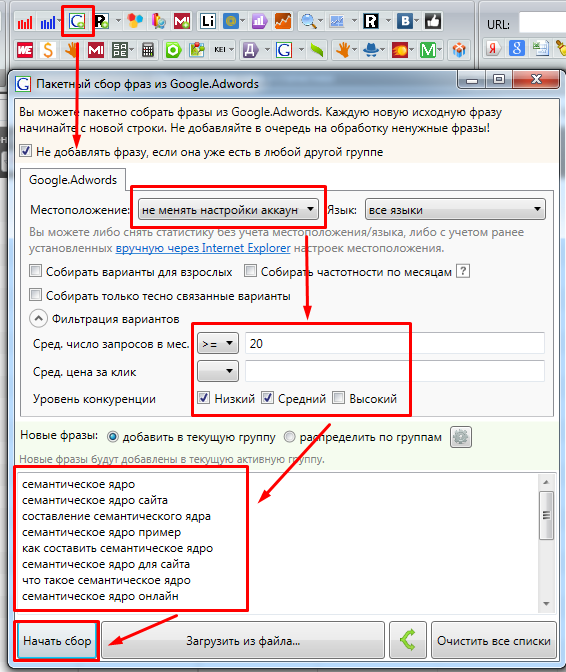Click the LiveInternet Li toolbar icon

point(208,21)
